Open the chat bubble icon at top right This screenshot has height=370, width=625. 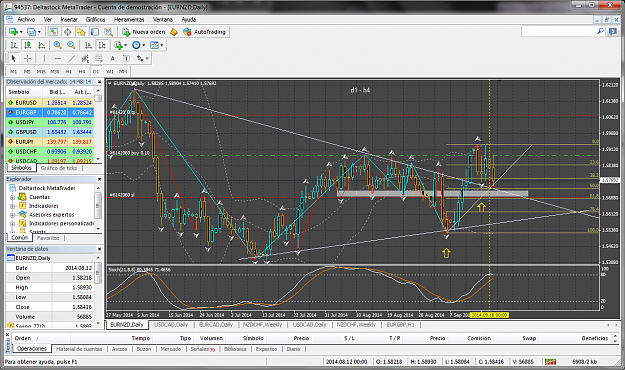(613, 32)
